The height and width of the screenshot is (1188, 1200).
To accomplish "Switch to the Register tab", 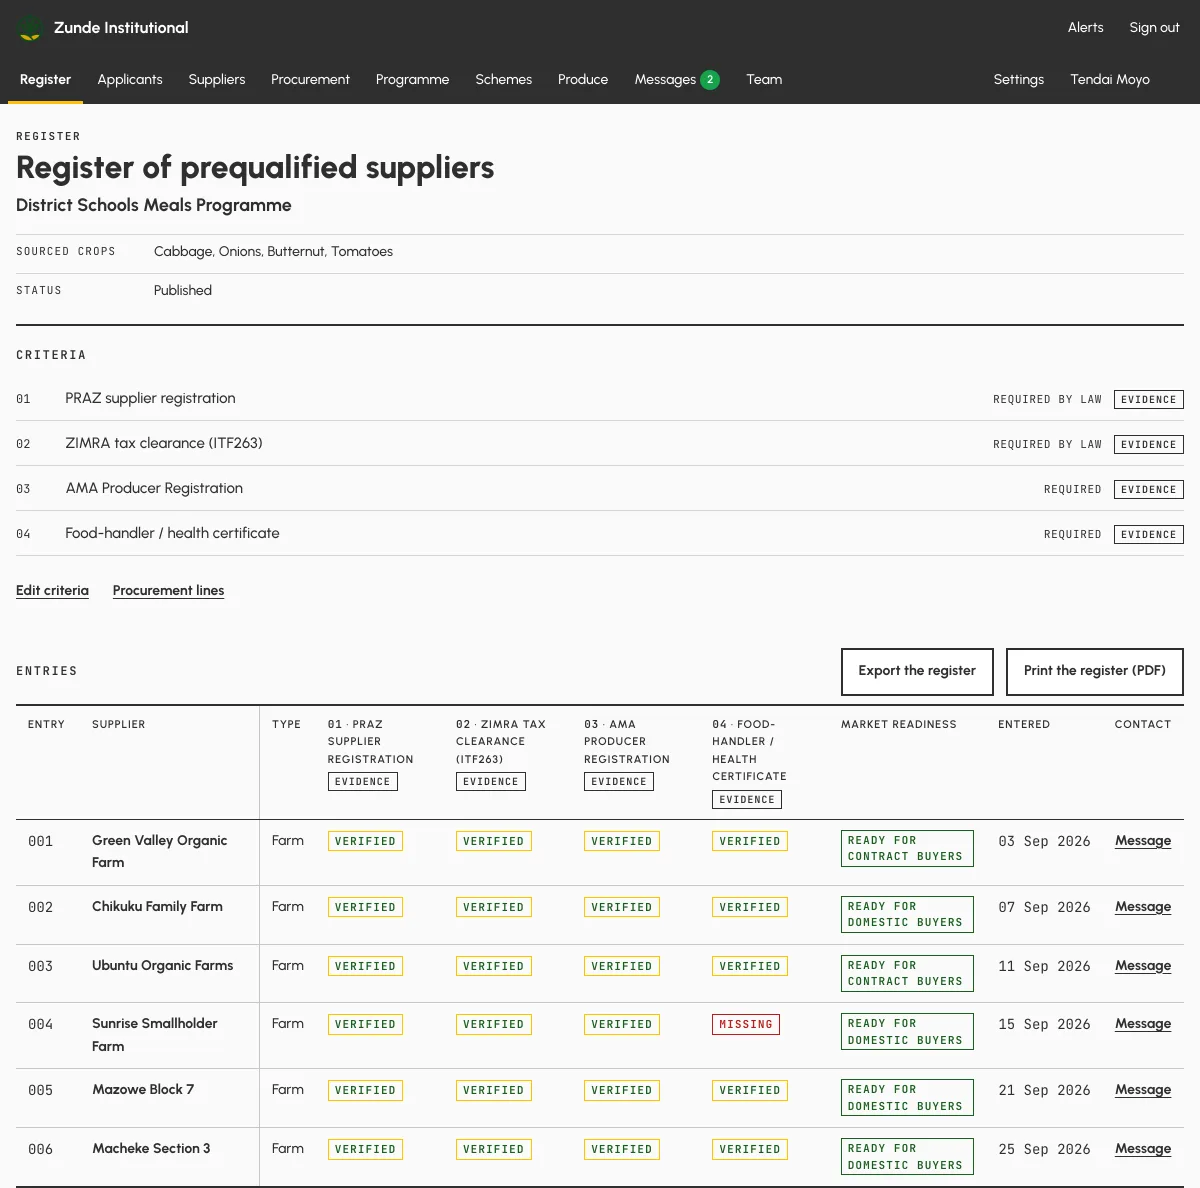I will click(45, 80).
